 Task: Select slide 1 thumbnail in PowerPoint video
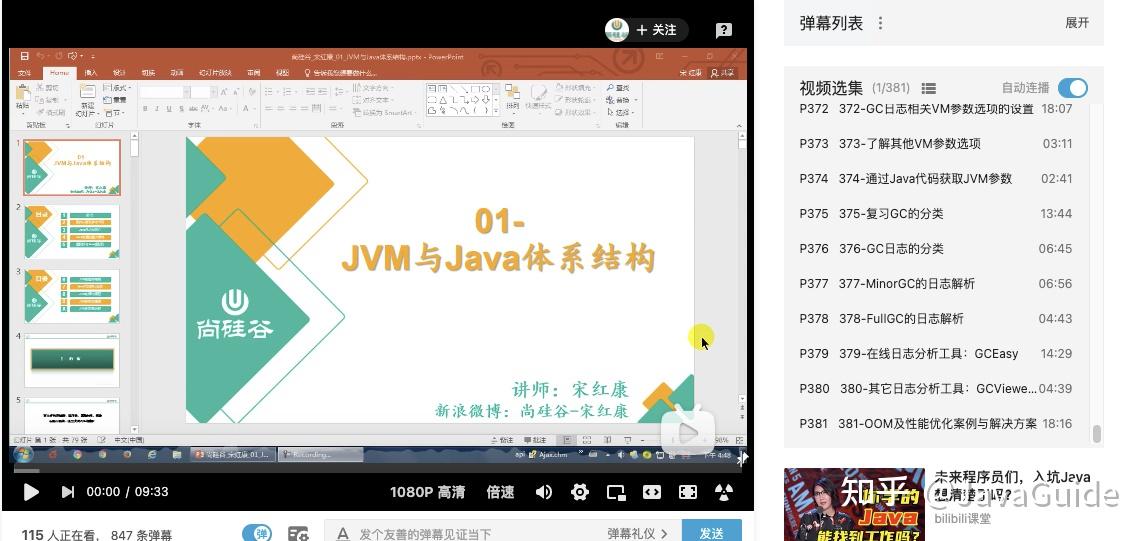(x=72, y=168)
